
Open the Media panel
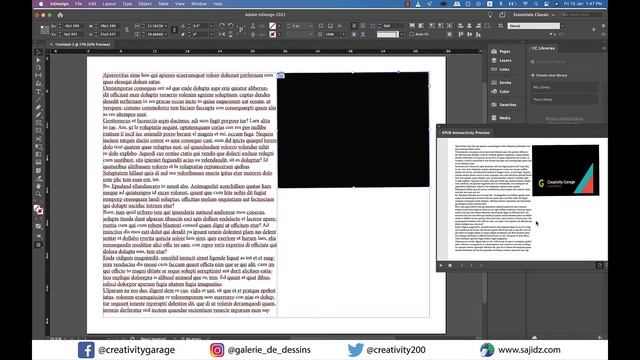pyautogui.click(x=501, y=118)
